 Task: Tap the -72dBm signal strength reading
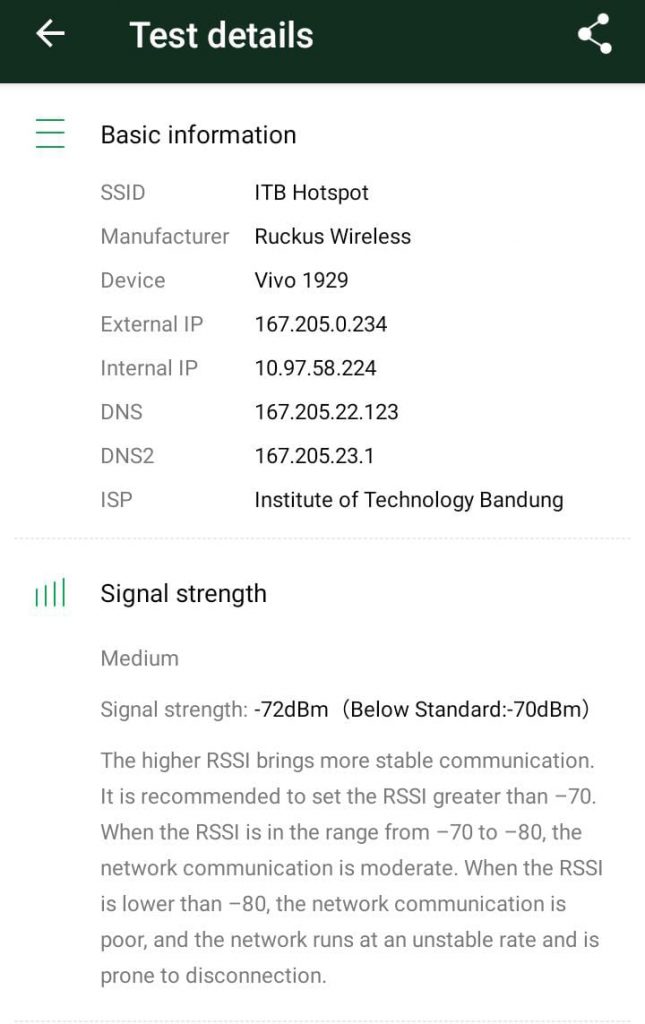(x=291, y=710)
